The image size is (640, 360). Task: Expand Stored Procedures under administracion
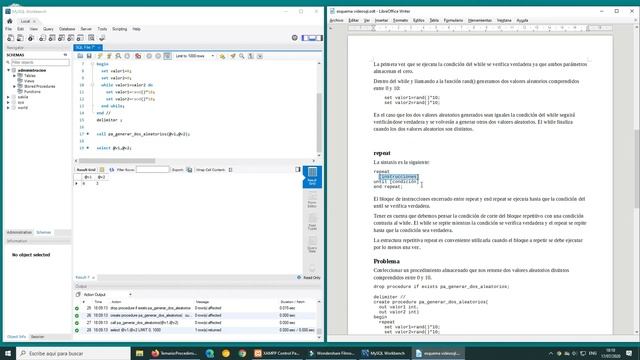coord(14,86)
